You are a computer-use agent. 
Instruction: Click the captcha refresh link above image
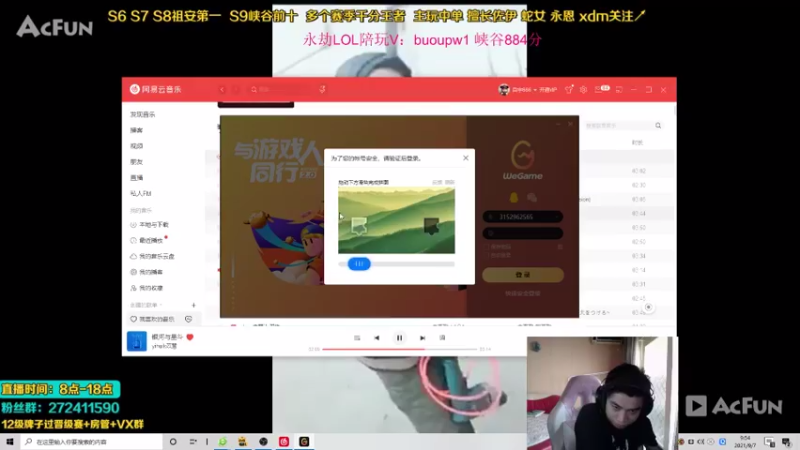(449, 182)
